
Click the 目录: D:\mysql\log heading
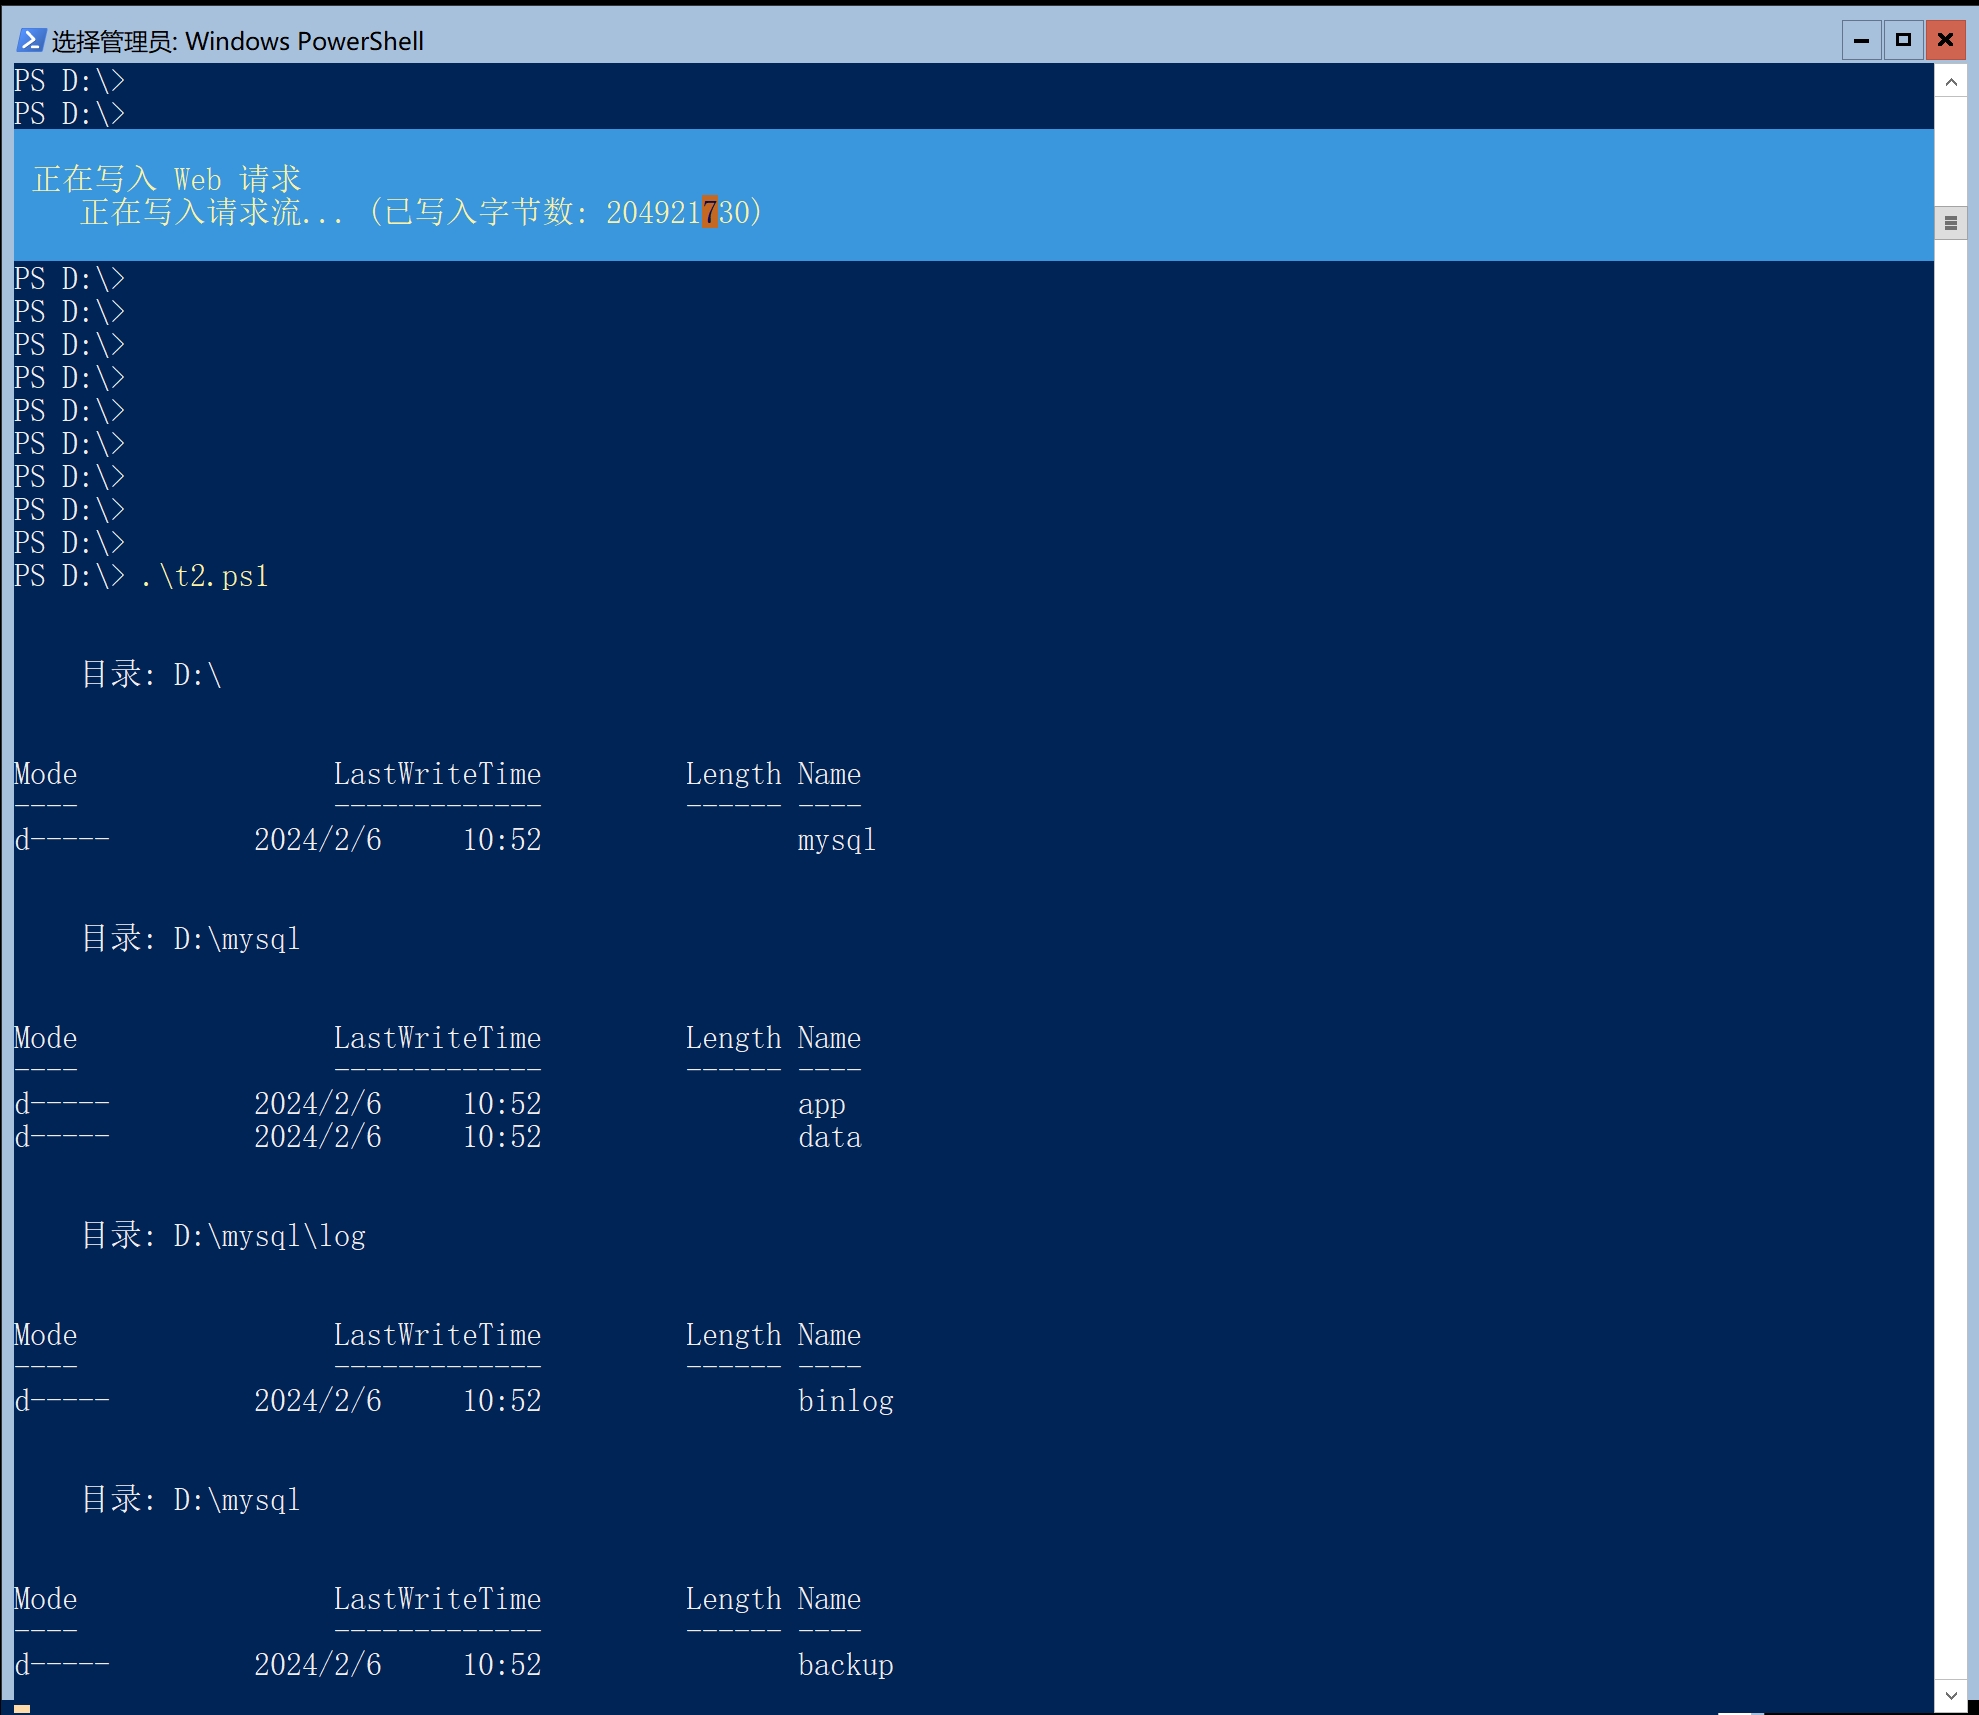pyautogui.click(x=224, y=1236)
